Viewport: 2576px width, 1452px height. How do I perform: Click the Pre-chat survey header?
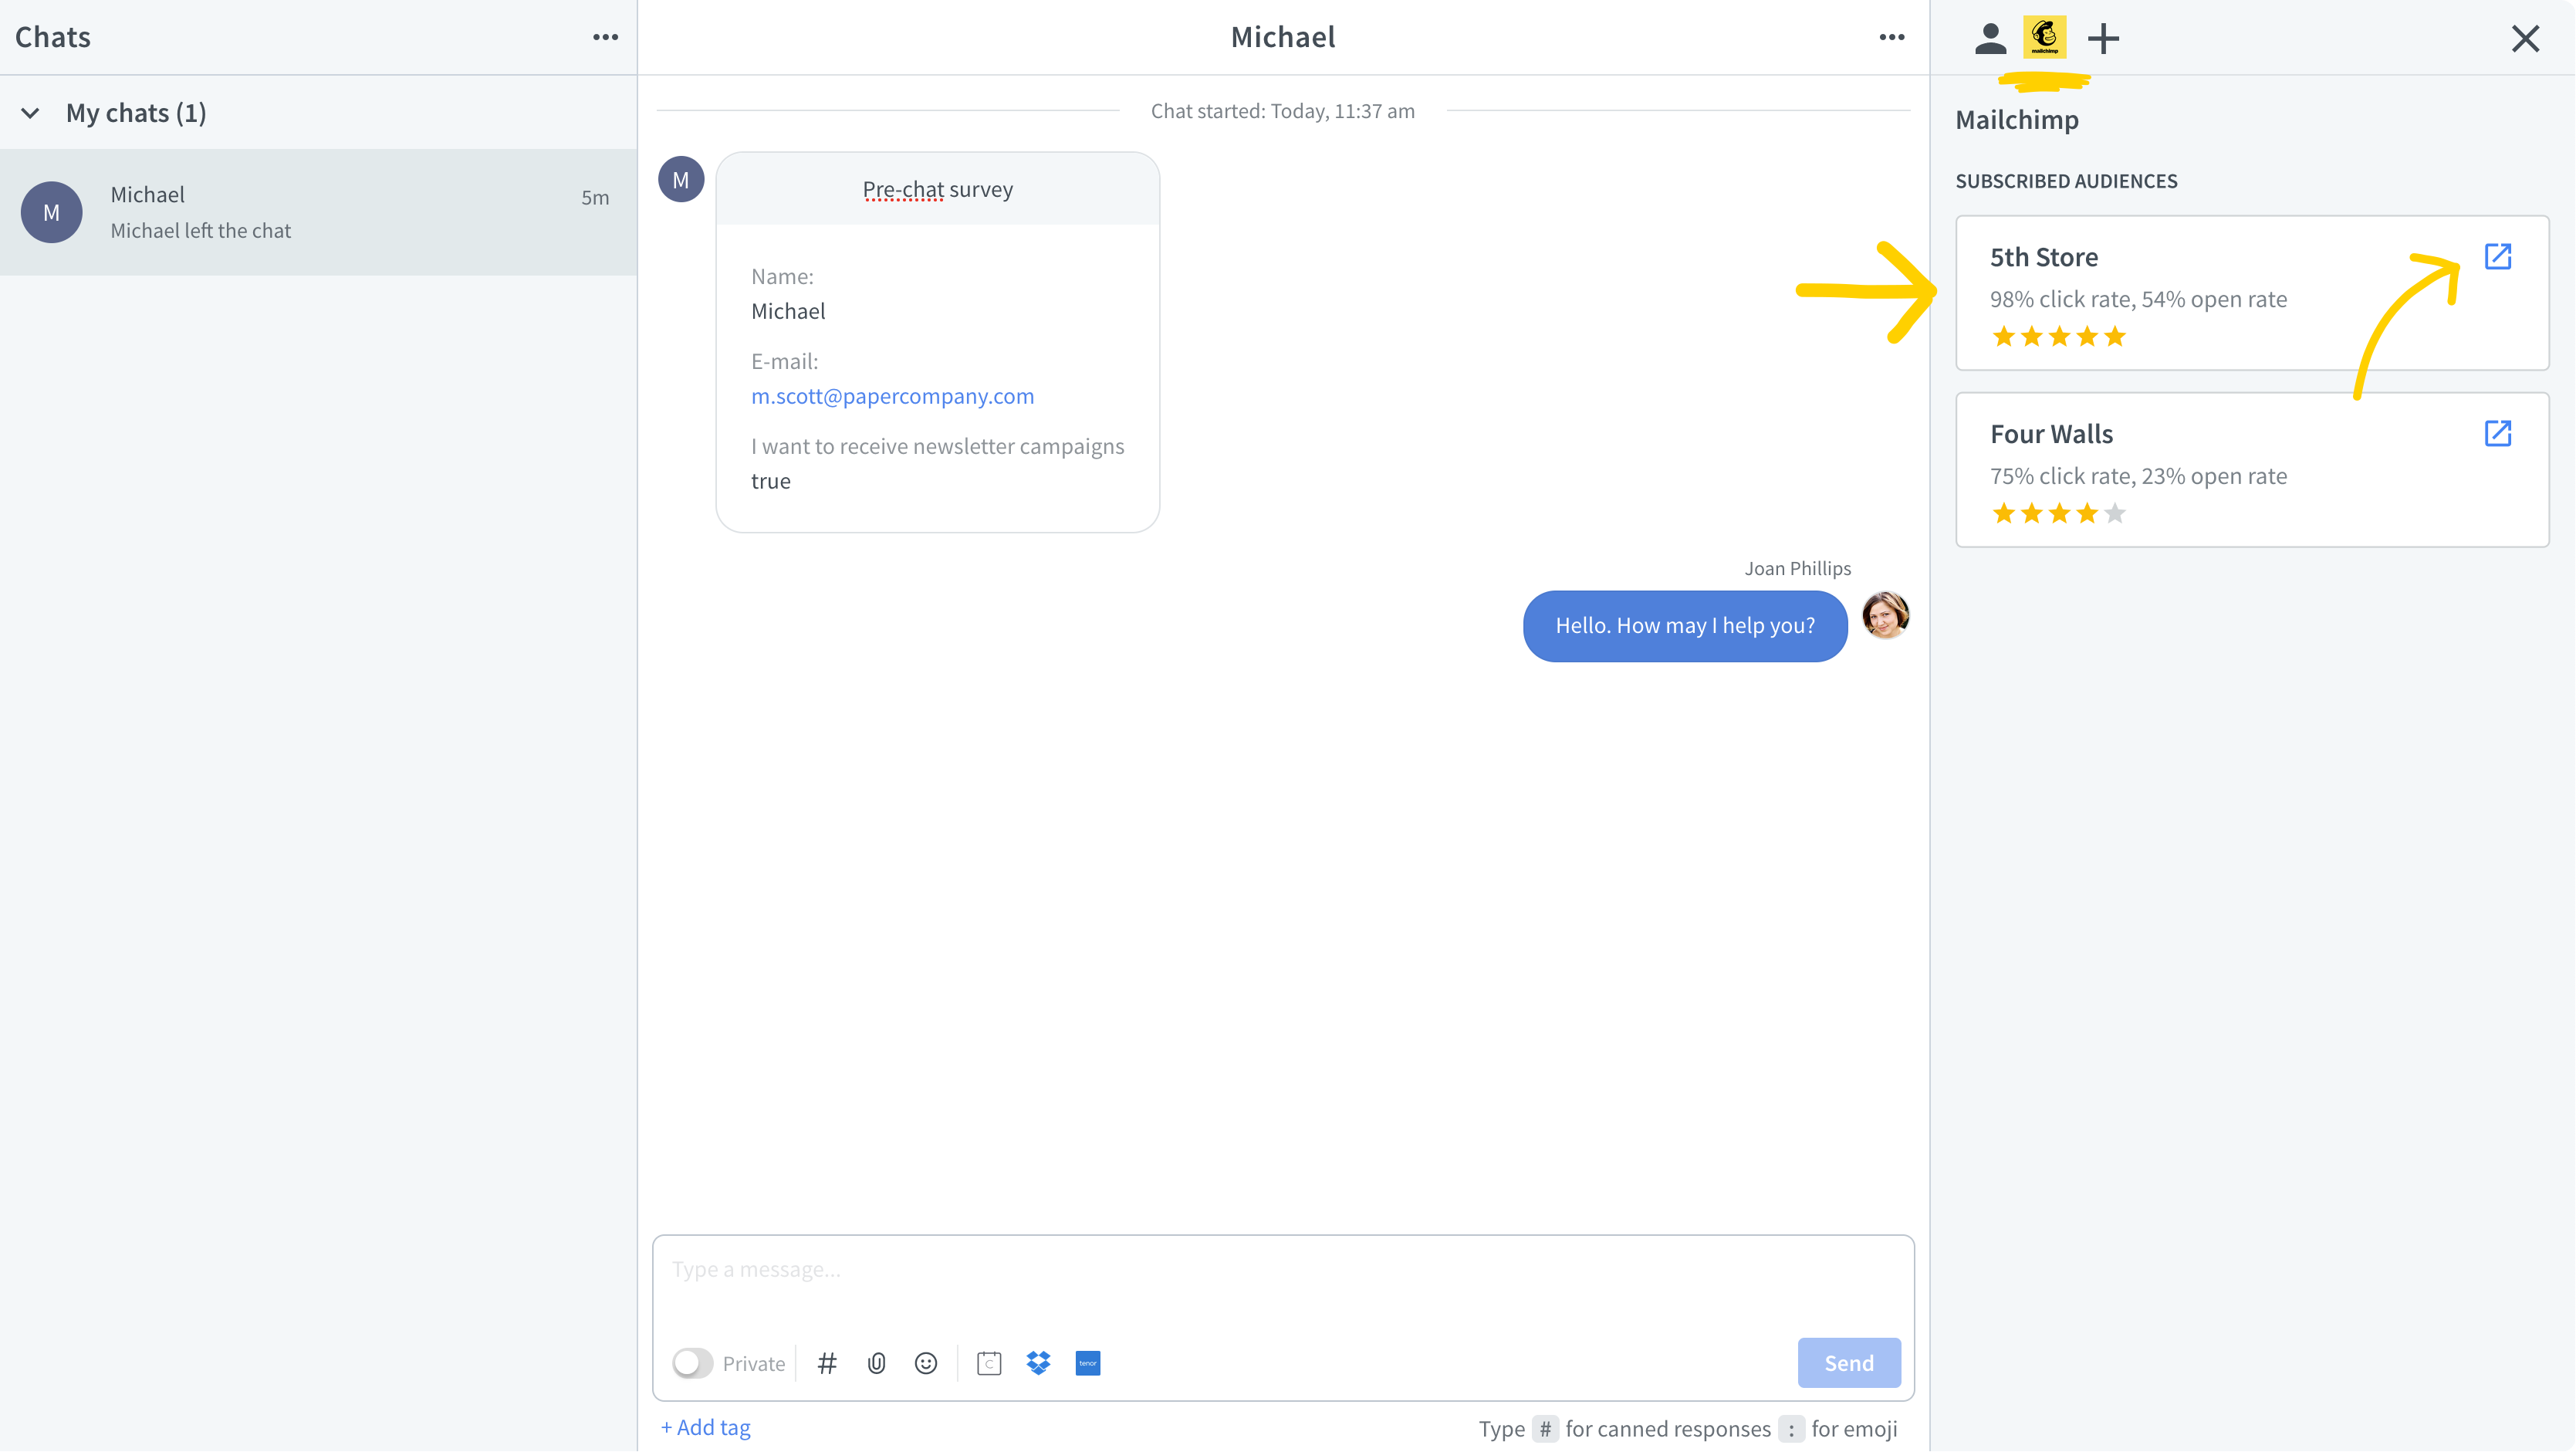(x=938, y=189)
